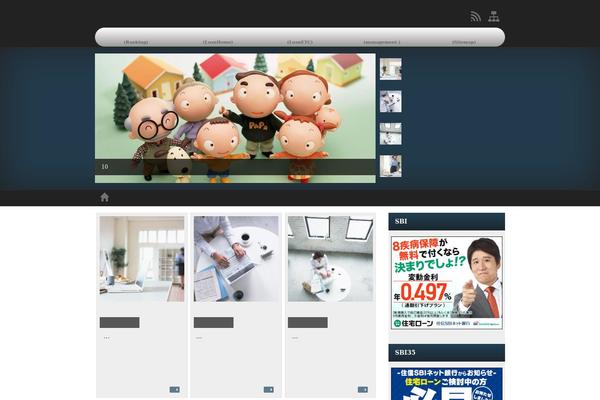Image resolution: width=600 pixels, height=400 pixels.
Task: Open the (management) menu item
Action: (382, 42)
